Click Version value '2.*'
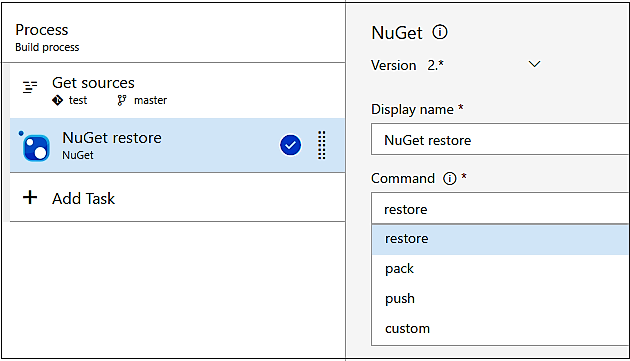 point(436,65)
